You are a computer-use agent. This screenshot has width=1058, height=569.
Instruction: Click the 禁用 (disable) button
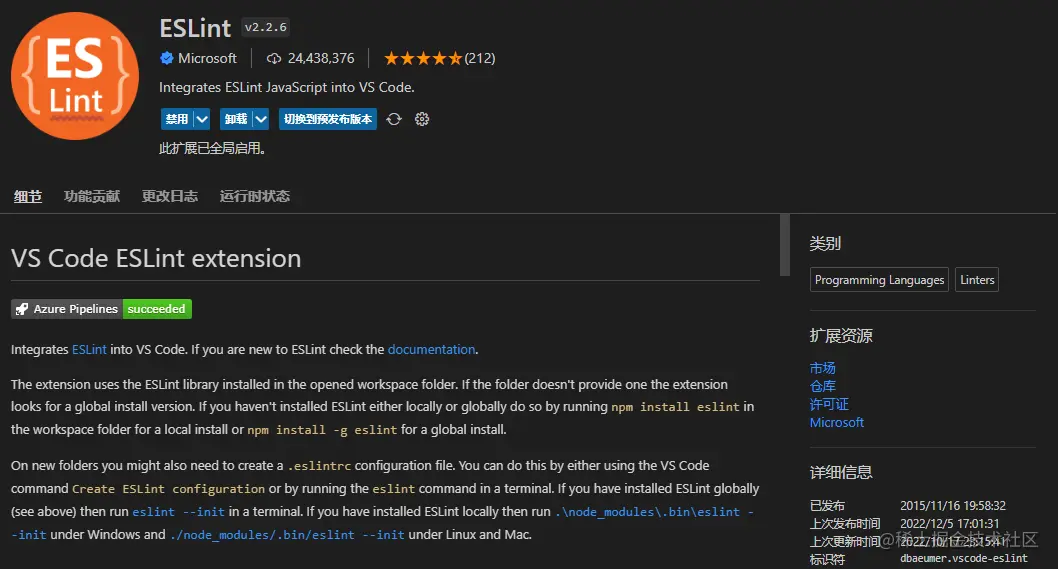[x=176, y=119]
